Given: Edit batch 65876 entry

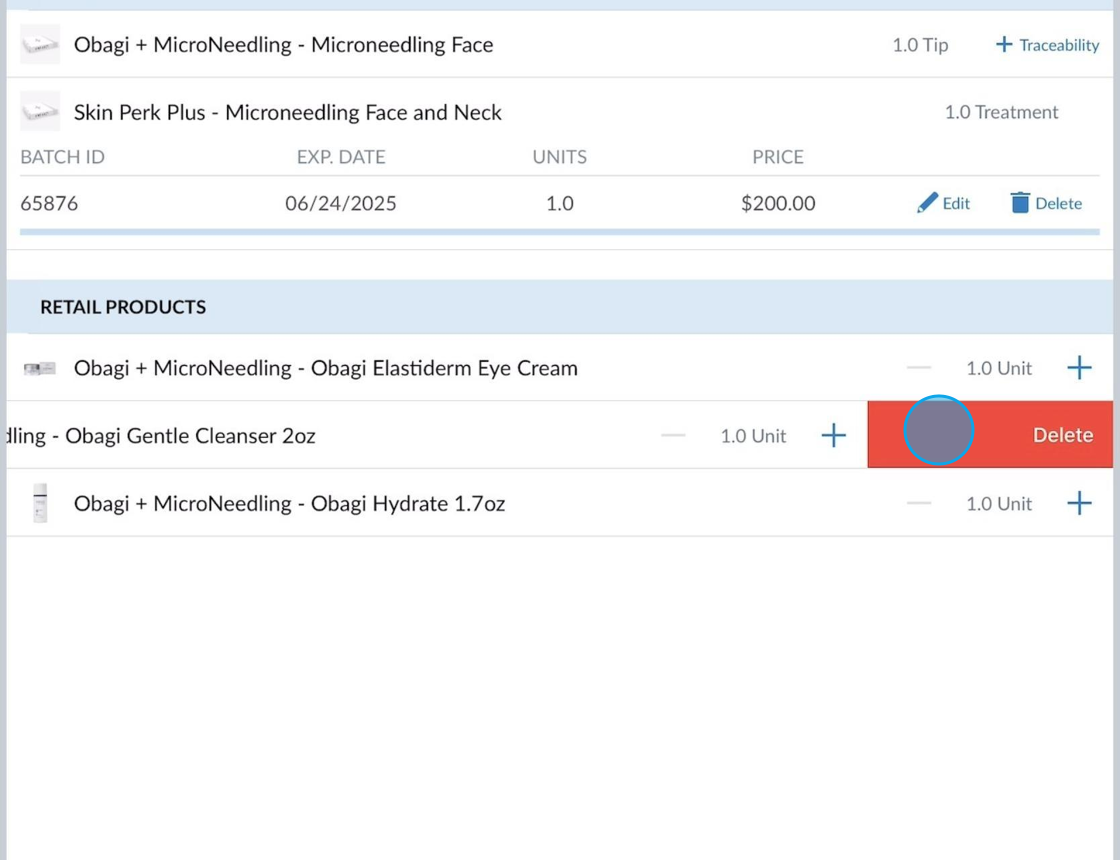Looking at the screenshot, I should coord(944,203).
